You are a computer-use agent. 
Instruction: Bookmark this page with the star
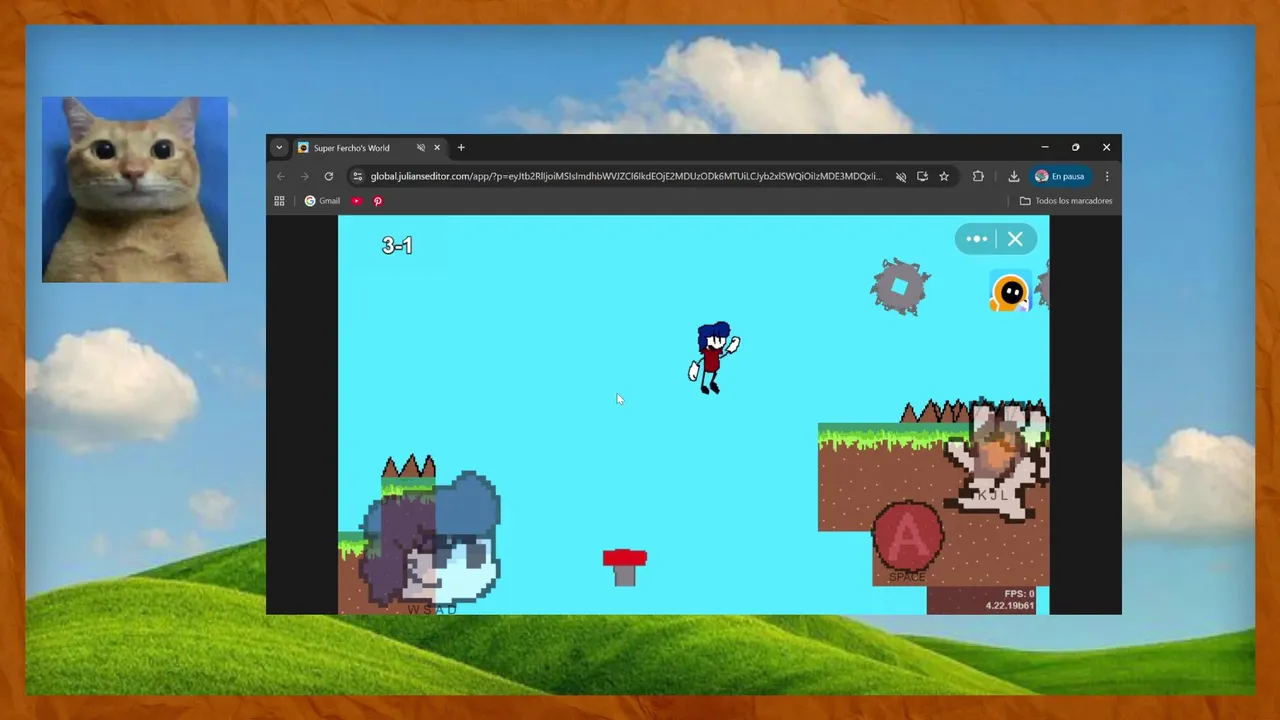coord(943,176)
